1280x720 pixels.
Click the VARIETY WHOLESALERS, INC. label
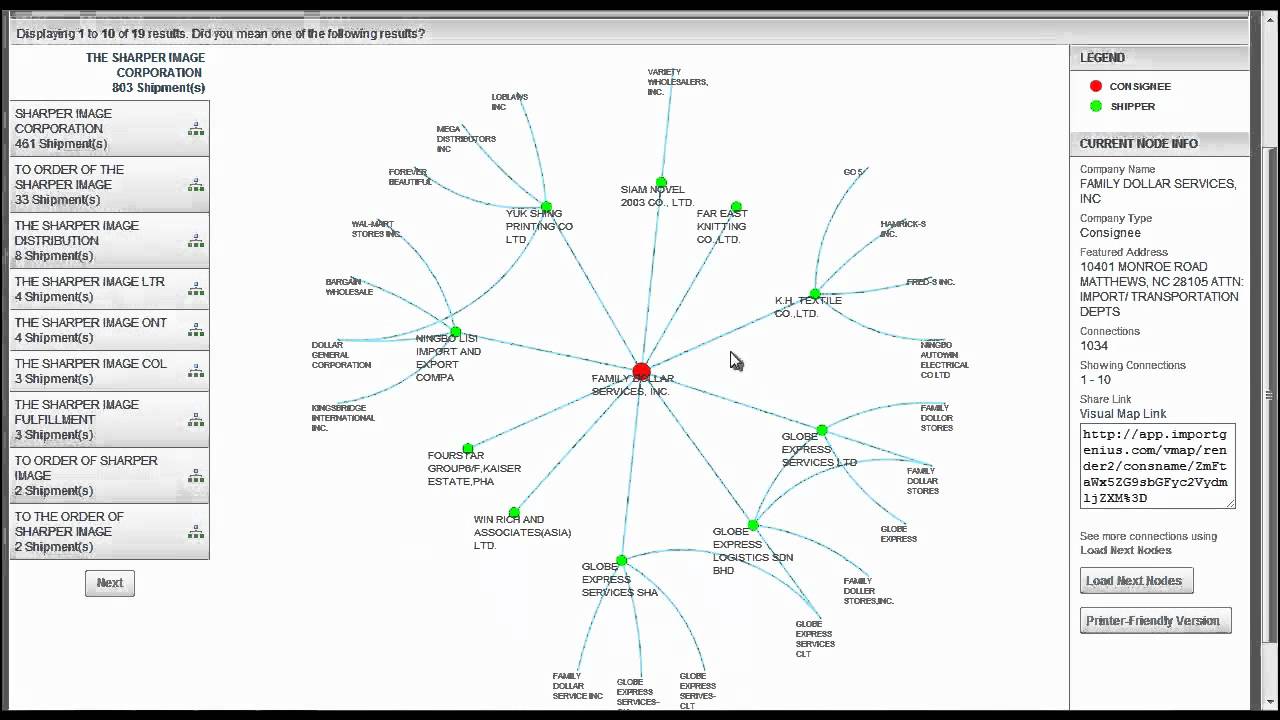(x=677, y=82)
